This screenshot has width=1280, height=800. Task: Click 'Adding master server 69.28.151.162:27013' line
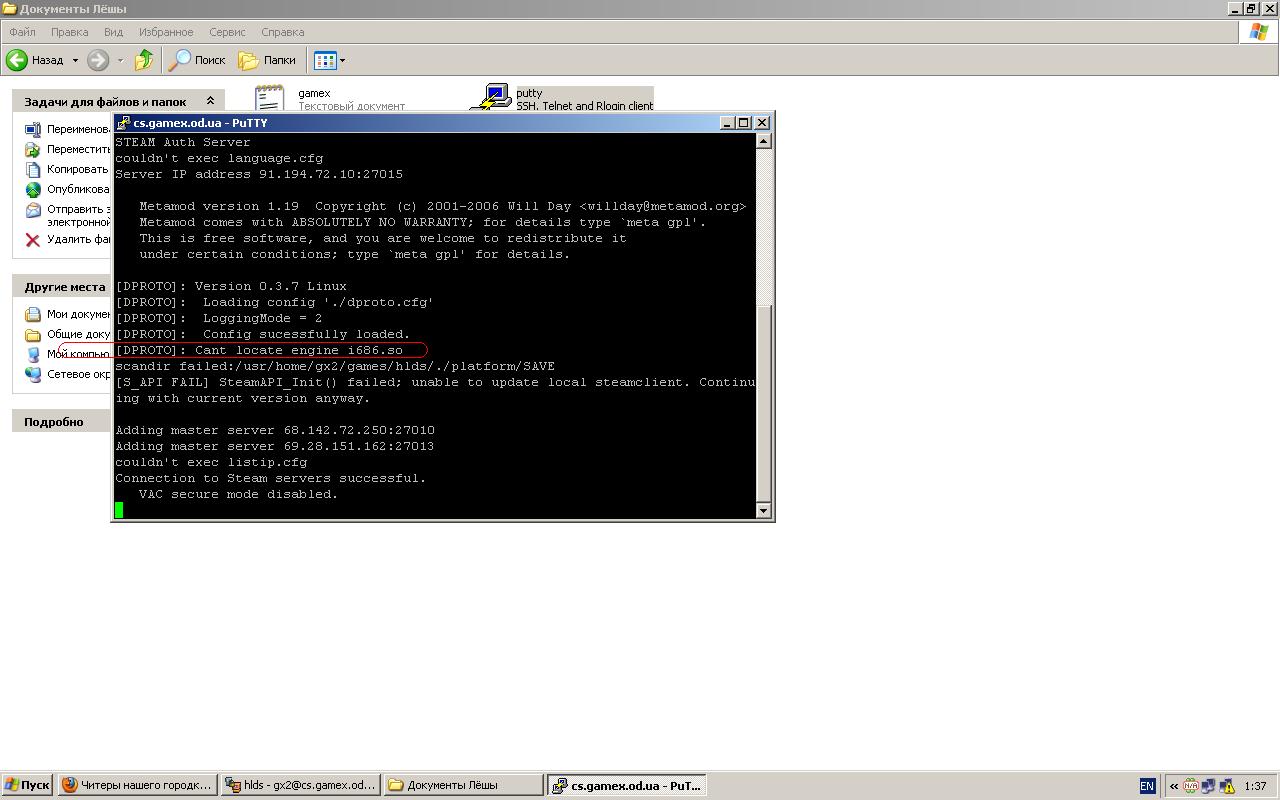coord(275,446)
